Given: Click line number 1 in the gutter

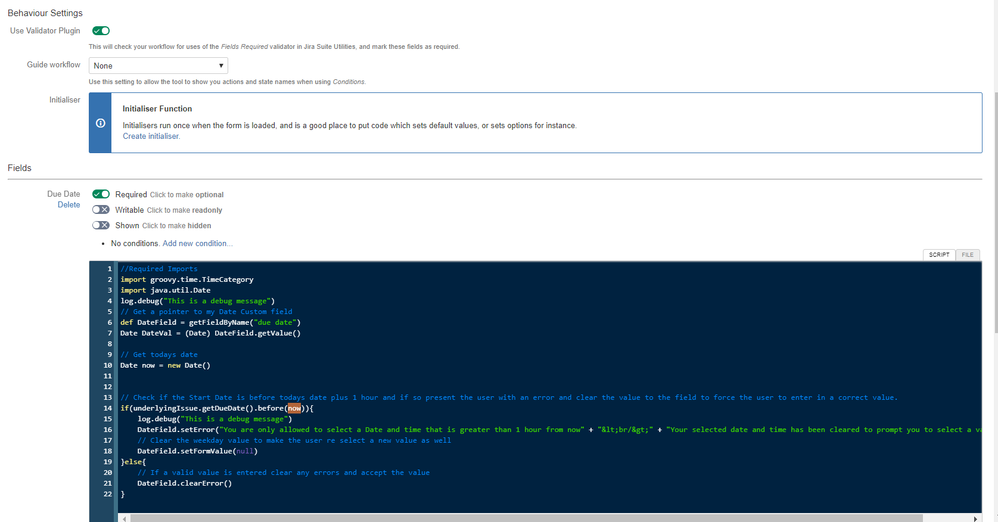Looking at the screenshot, I should pyautogui.click(x=109, y=269).
